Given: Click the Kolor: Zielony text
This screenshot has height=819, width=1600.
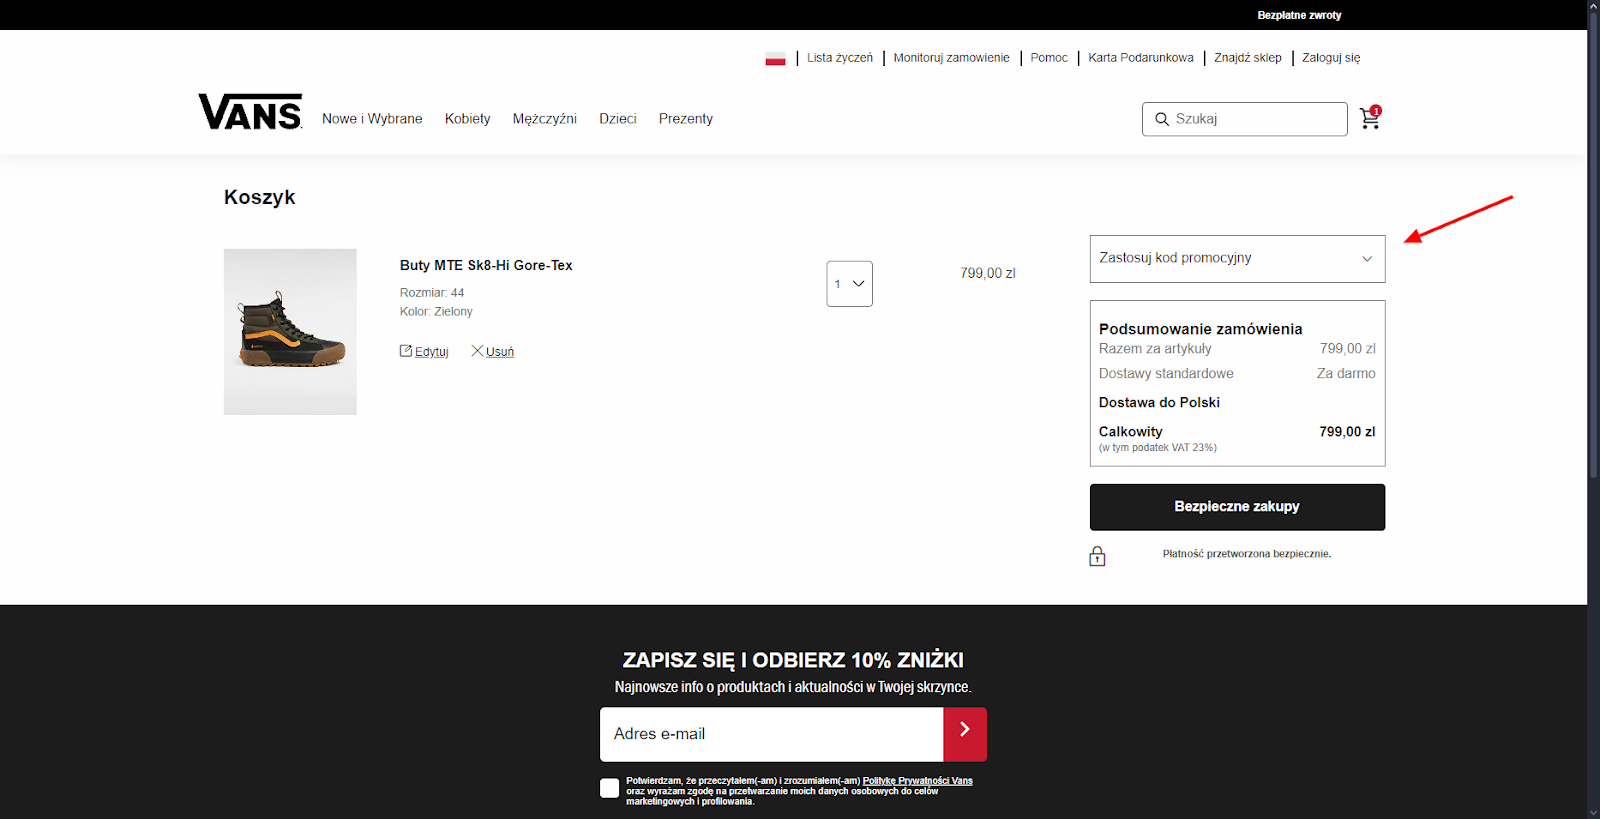Looking at the screenshot, I should pos(436,312).
